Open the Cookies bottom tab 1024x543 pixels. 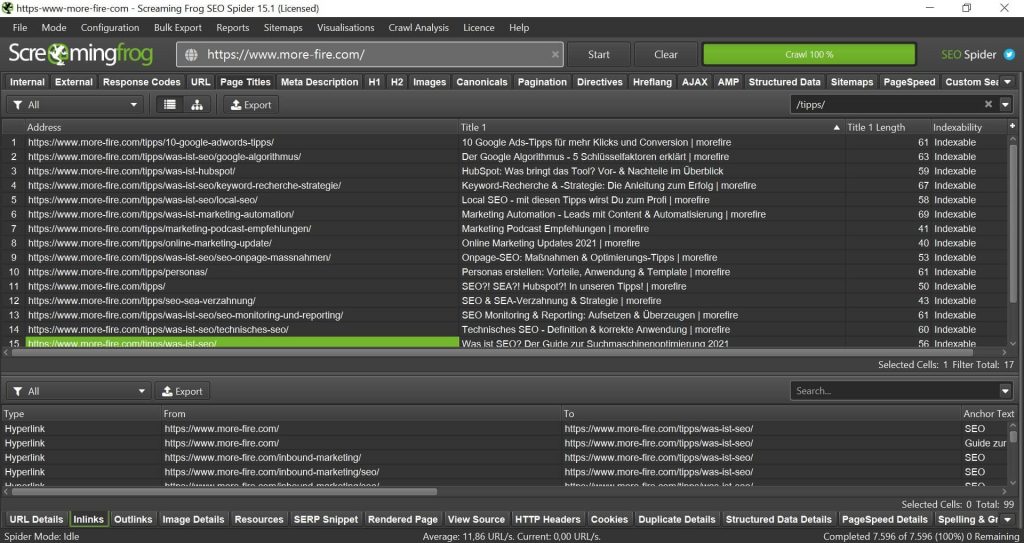(609, 519)
